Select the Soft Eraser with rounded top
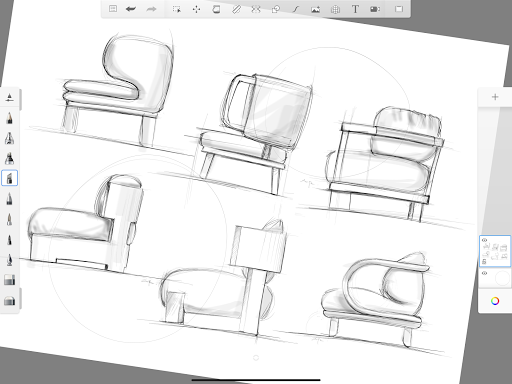Image resolution: width=512 pixels, height=384 pixels. pyautogui.click(x=9, y=301)
